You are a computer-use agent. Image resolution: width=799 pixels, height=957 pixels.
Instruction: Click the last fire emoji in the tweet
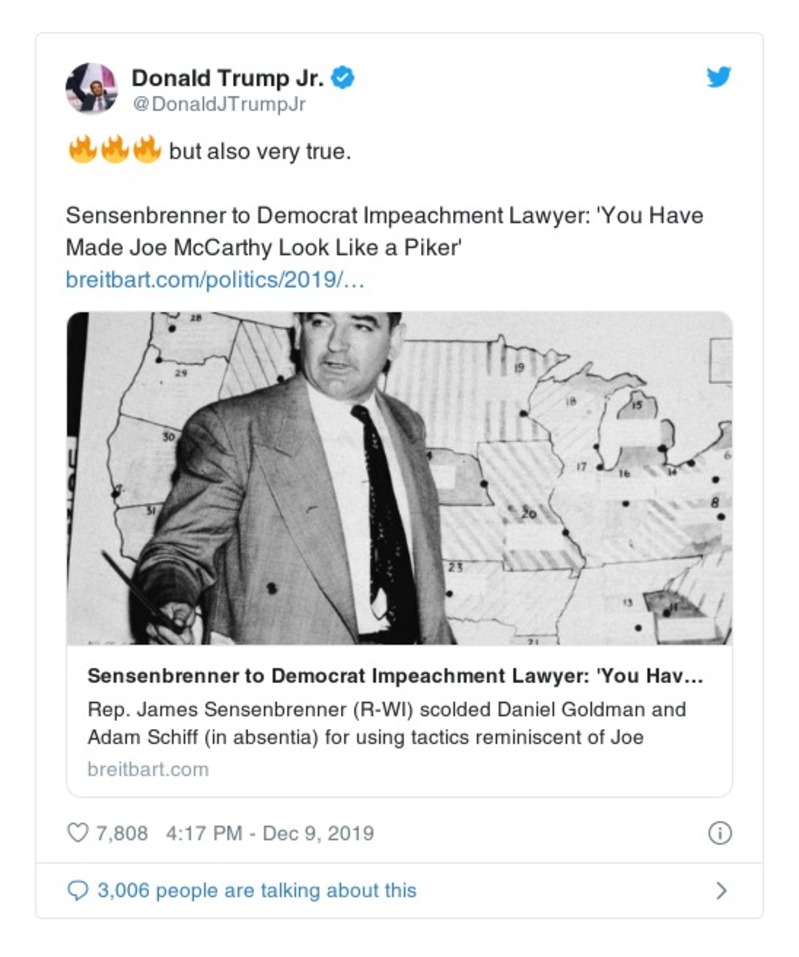pos(146,151)
